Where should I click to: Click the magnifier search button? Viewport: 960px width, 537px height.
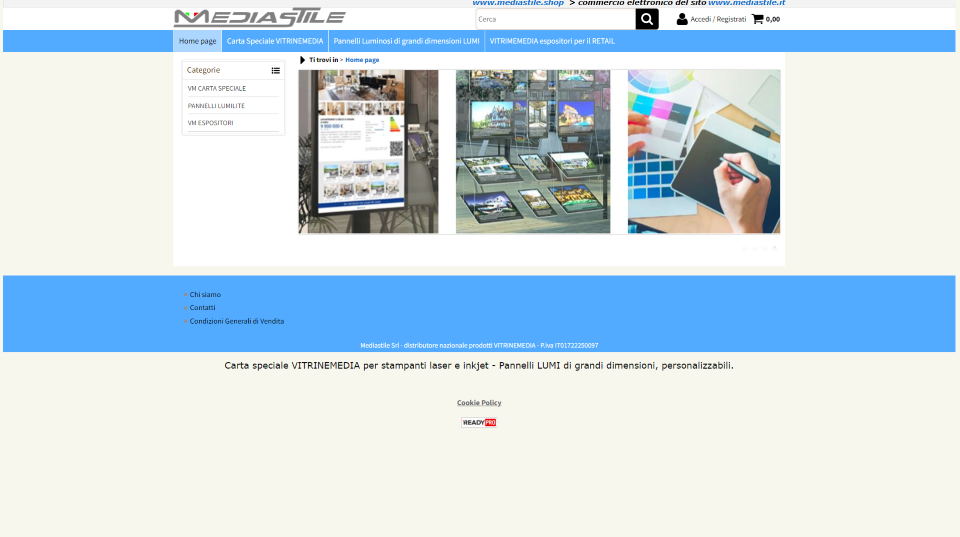[647, 19]
